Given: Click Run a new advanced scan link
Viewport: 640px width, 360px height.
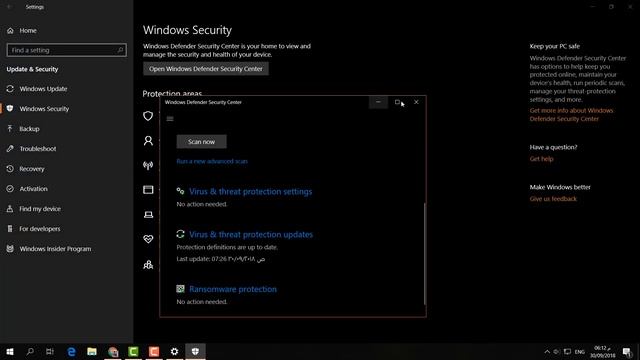Looking at the screenshot, I should (212, 161).
